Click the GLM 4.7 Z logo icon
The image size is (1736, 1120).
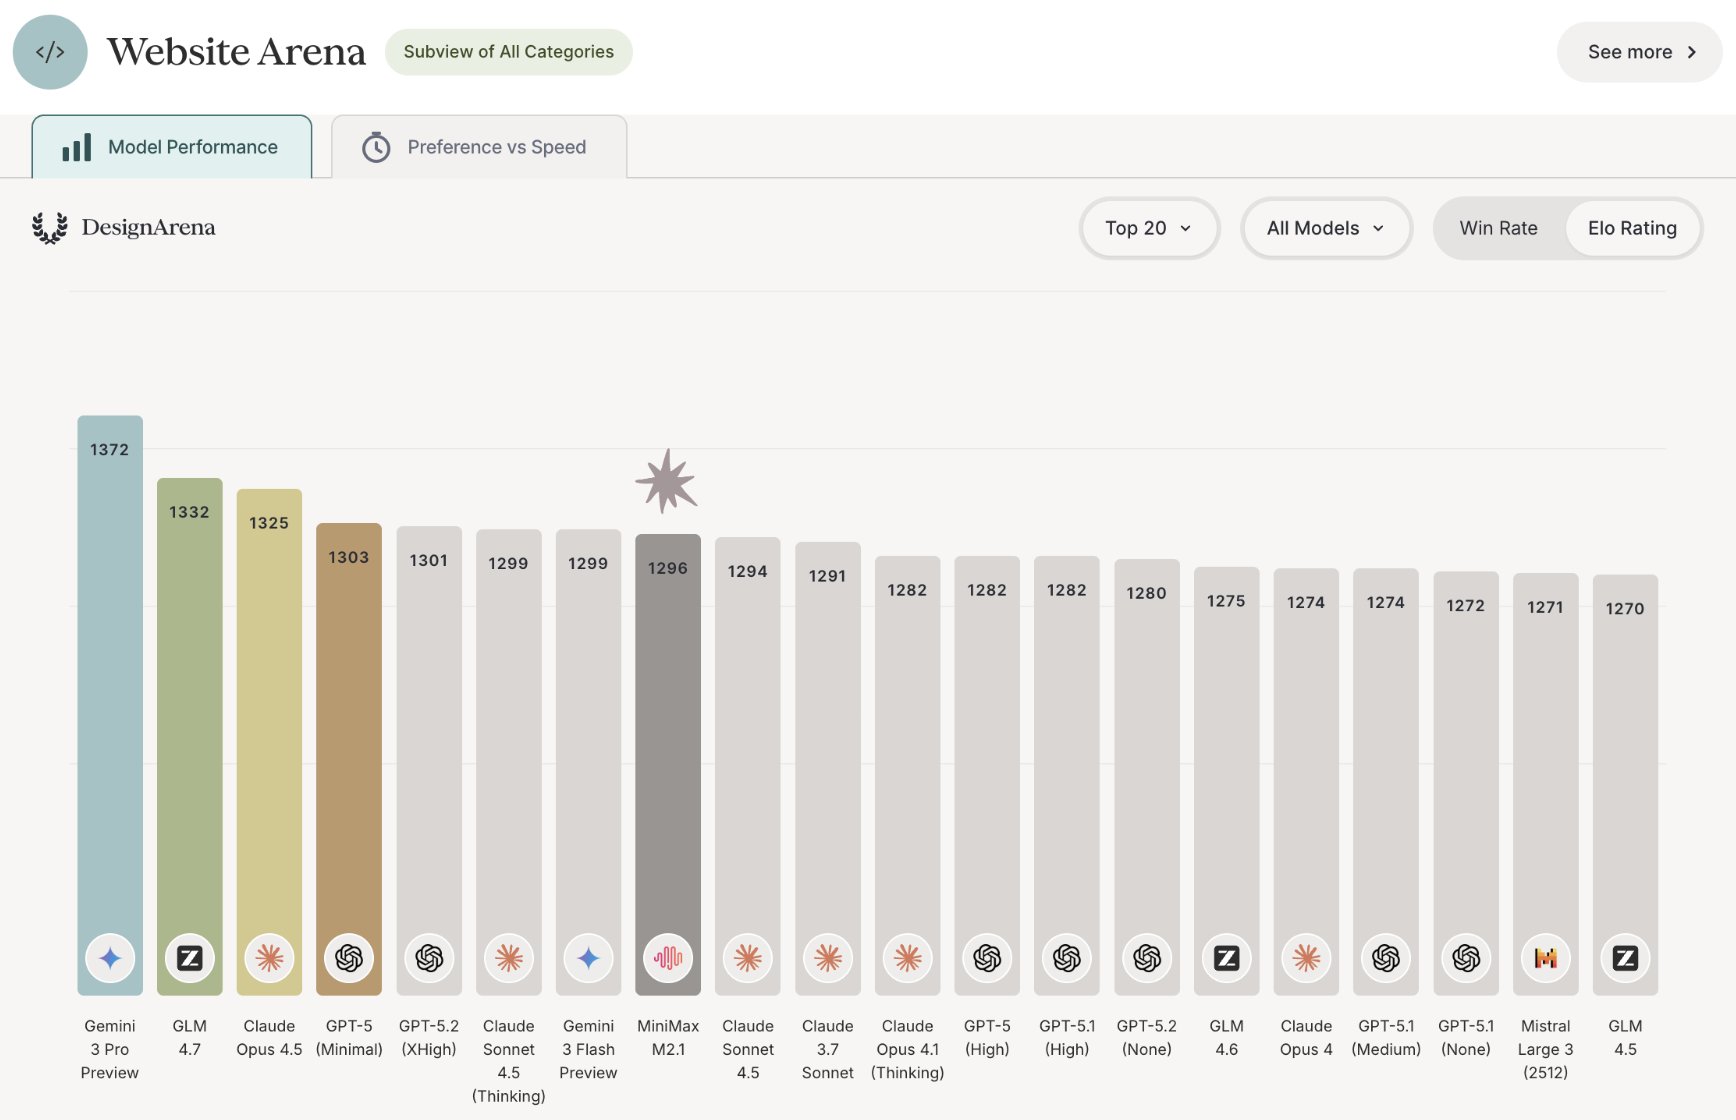tap(189, 958)
